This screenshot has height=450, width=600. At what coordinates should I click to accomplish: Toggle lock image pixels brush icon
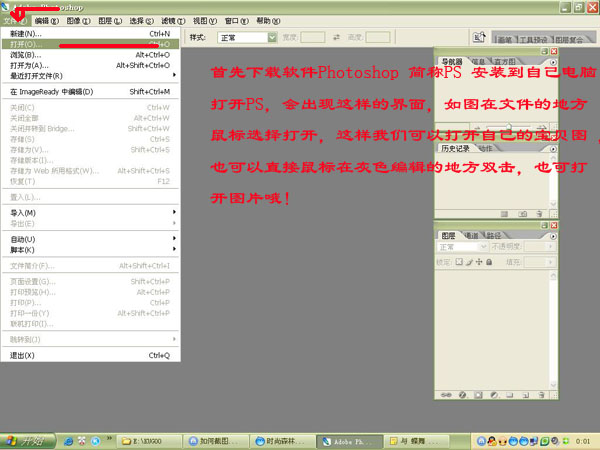click(x=470, y=262)
